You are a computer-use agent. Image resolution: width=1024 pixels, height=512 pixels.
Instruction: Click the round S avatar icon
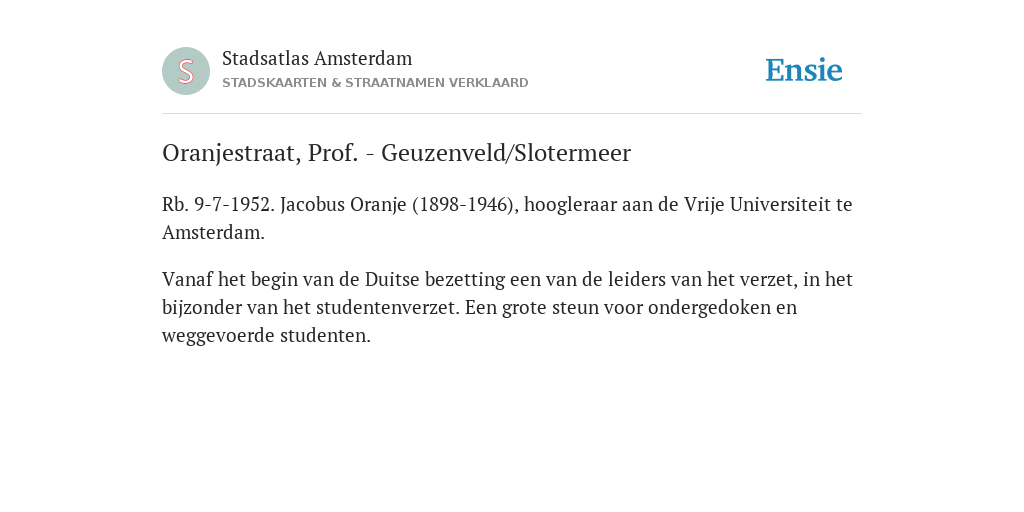tap(186, 71)
